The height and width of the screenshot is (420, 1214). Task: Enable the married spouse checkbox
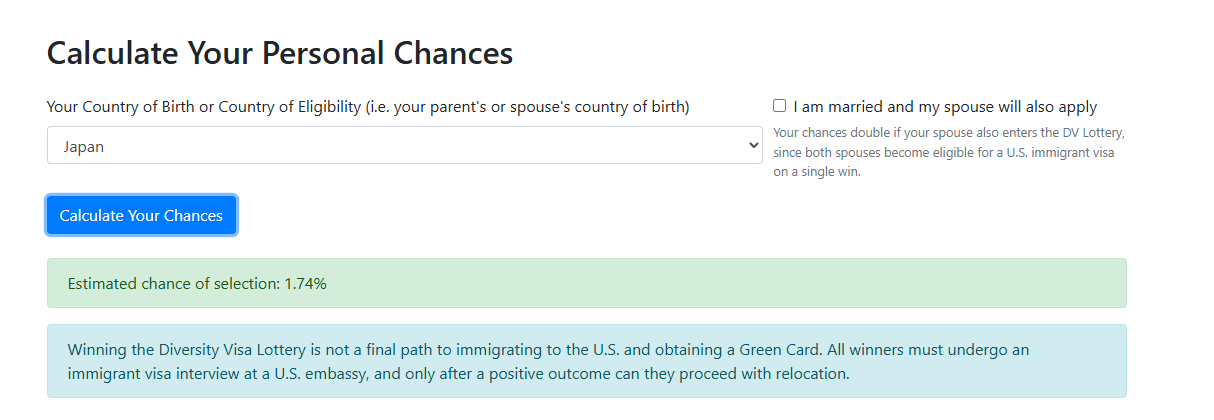coord(780,106)
